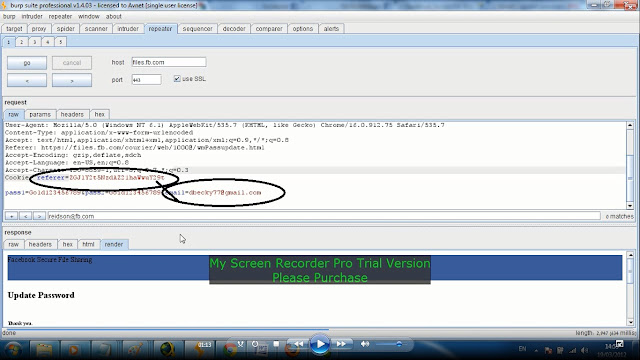Open the repeater menu in menu bar
640x360 pixels.
60,16
